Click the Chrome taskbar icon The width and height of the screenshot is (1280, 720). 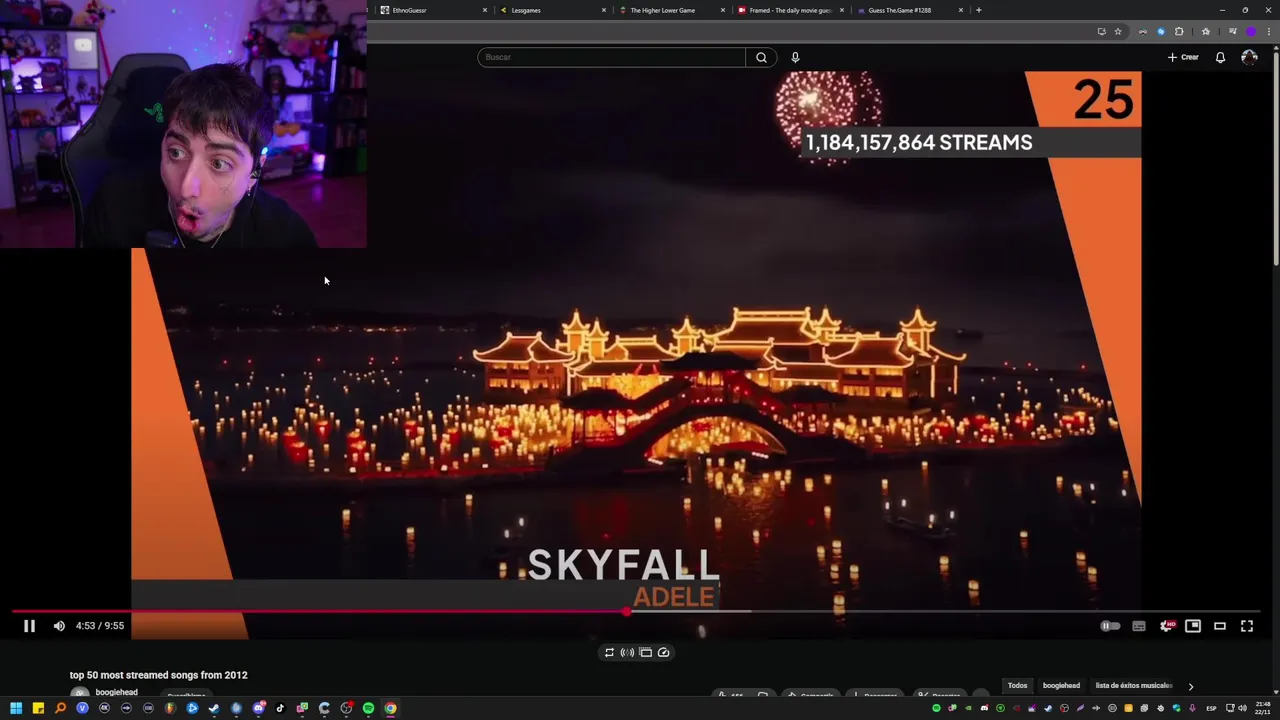[x=390, y=708]
